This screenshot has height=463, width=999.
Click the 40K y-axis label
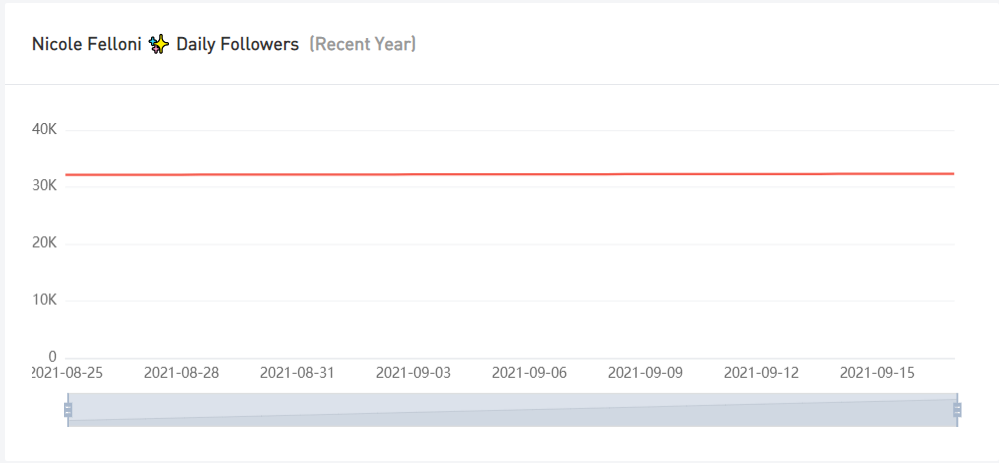pyautogui.click(x=45, y=129)
